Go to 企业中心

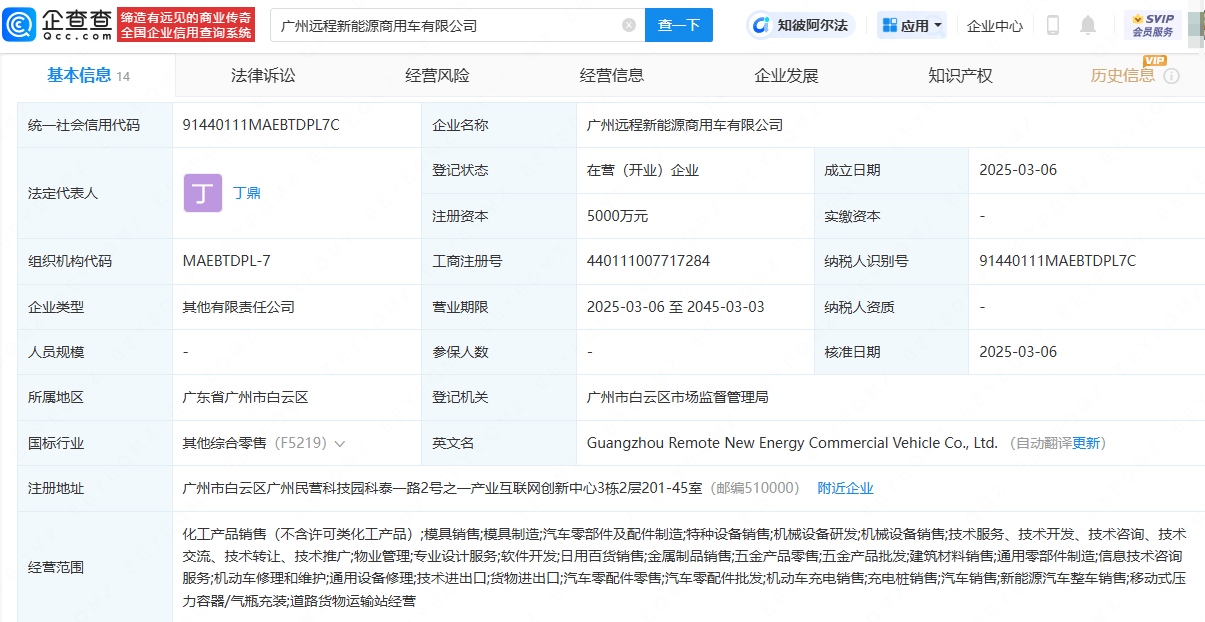tap(995, 26)
